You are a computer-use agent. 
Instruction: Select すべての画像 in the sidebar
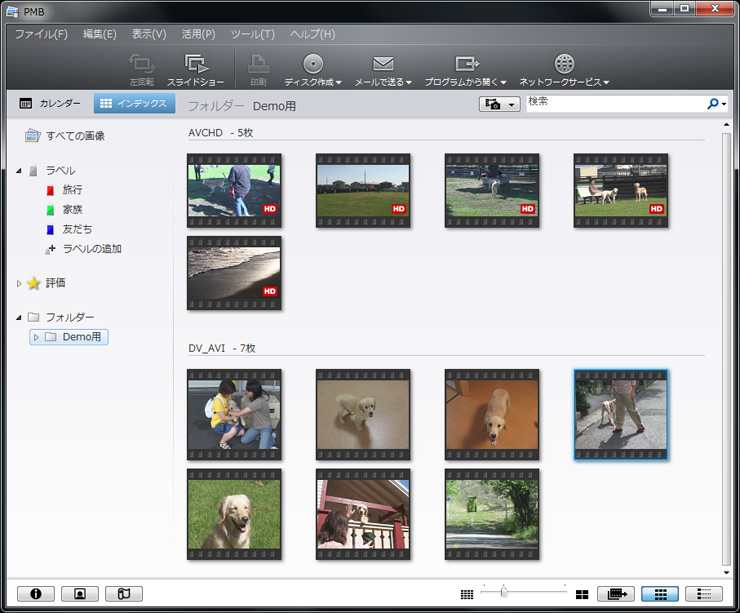click(x=74, y=135)
